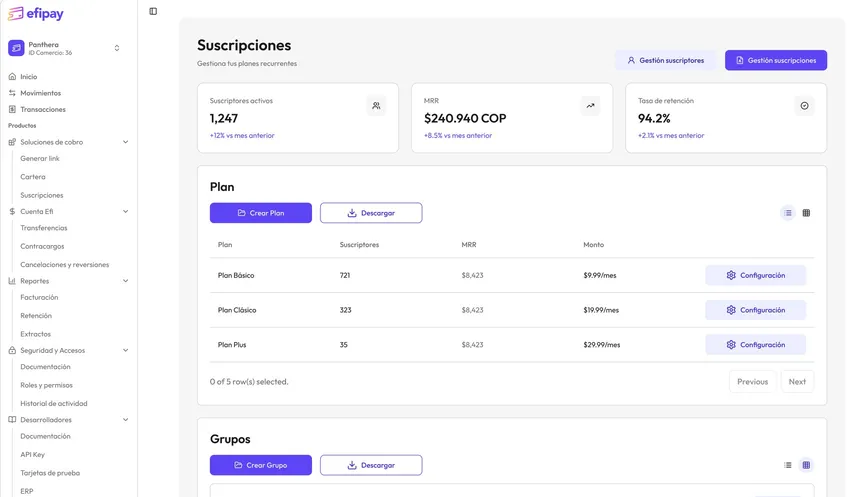
Task: Click the Inicio home icon
Action: pos(12,77)
